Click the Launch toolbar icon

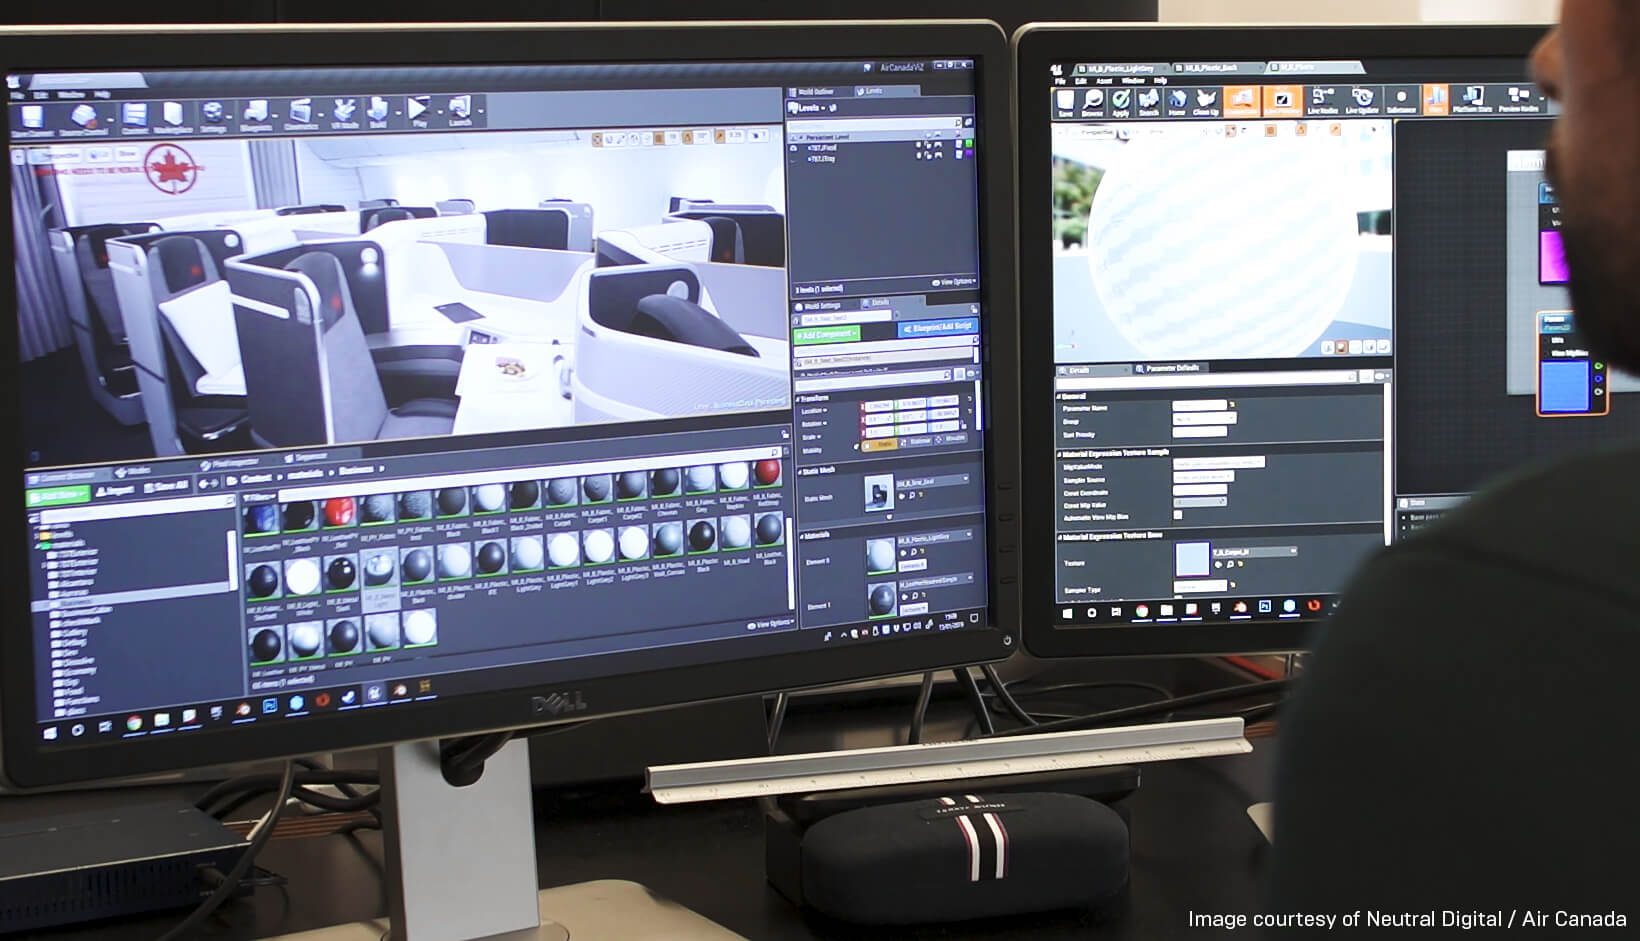tap(460, 110)
